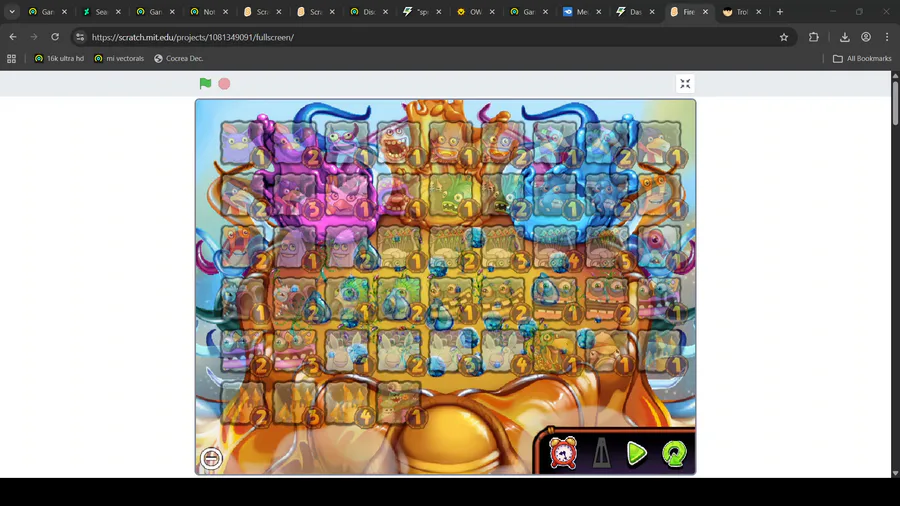Screen dimensions: 900x506
Task: Select the pink one-eyed monster tile
Action: (x=660, y=247)
